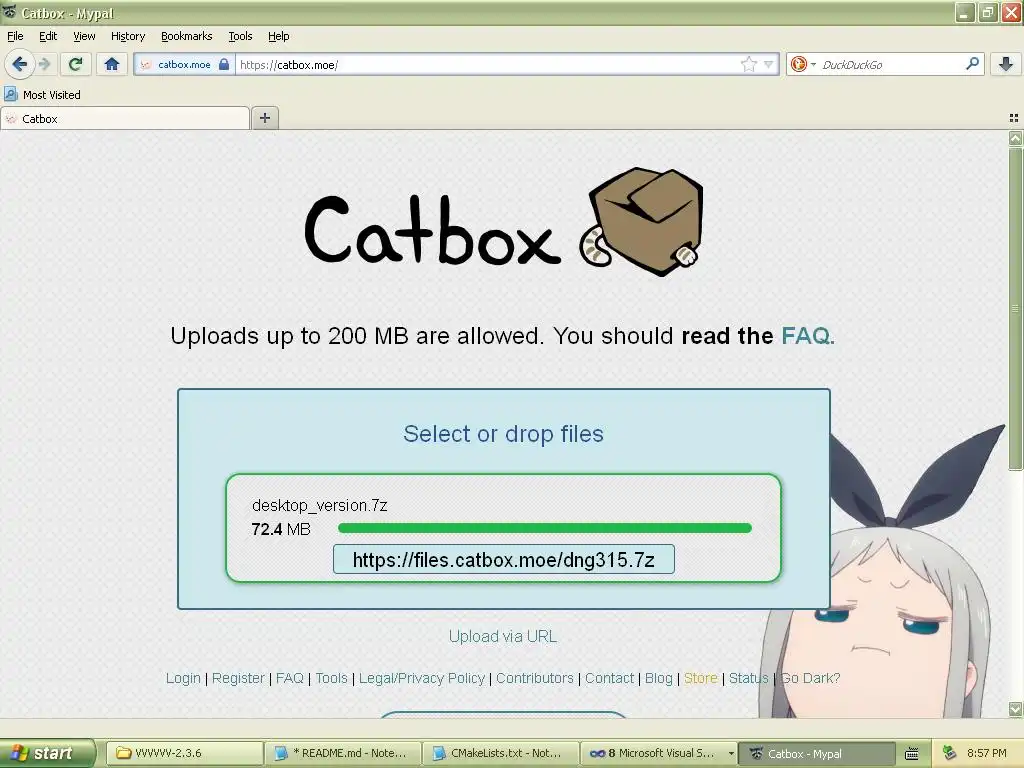Open the Blog link
1024x768 pixels.
click(658, 678)
